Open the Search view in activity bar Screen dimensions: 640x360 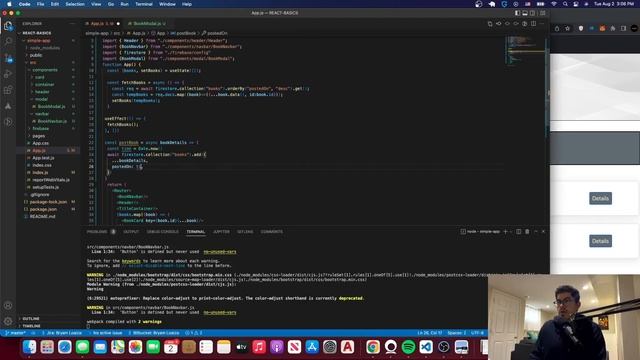8,41
